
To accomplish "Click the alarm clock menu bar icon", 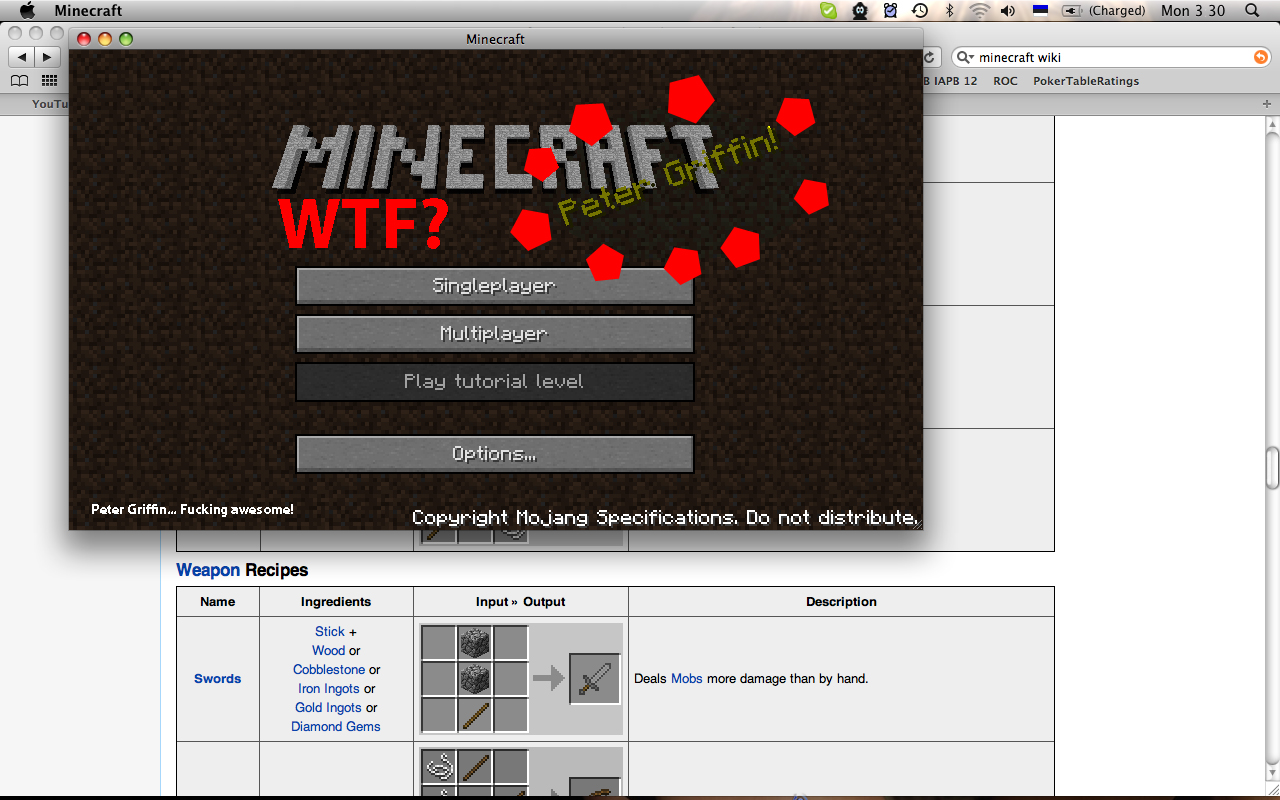I will (x=890, y=11).
